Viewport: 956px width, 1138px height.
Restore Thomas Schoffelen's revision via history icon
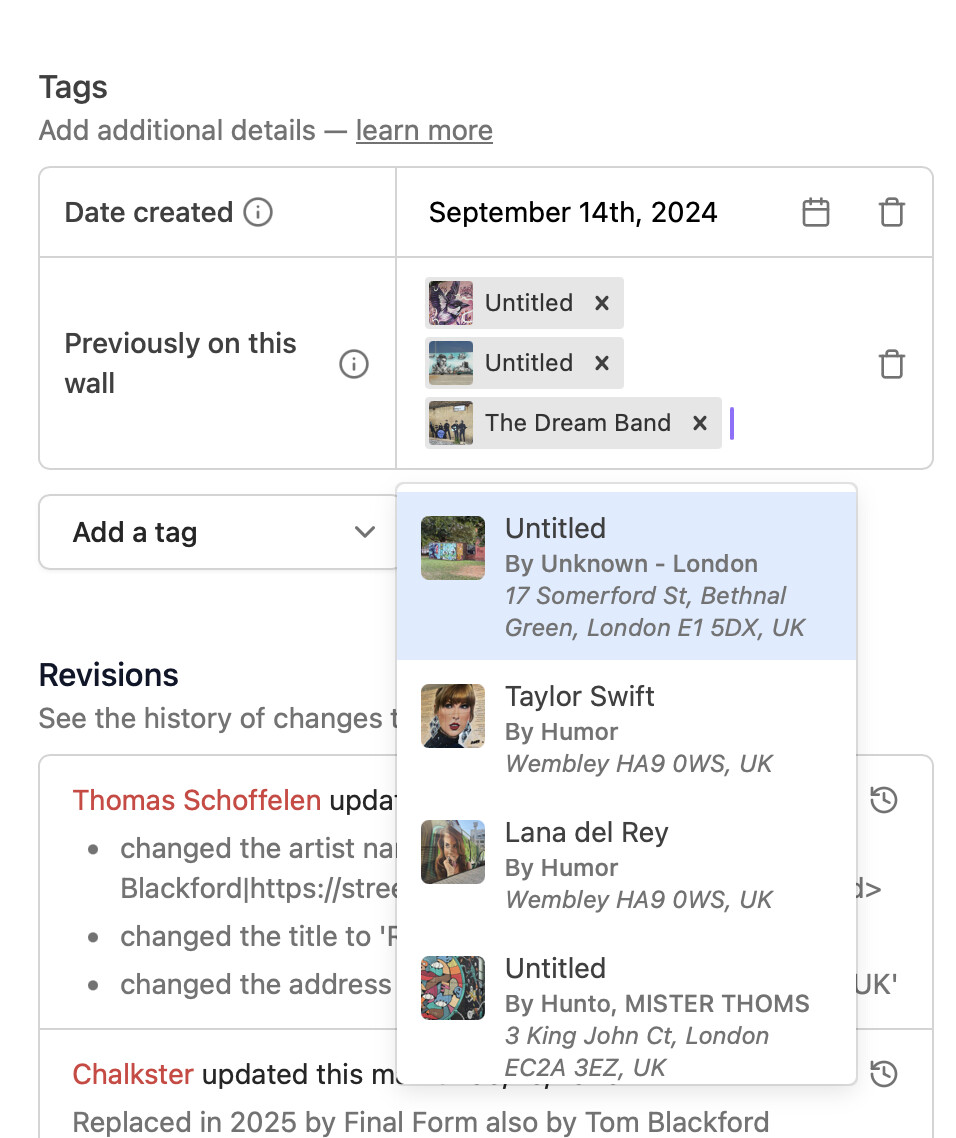click(883, 800)
